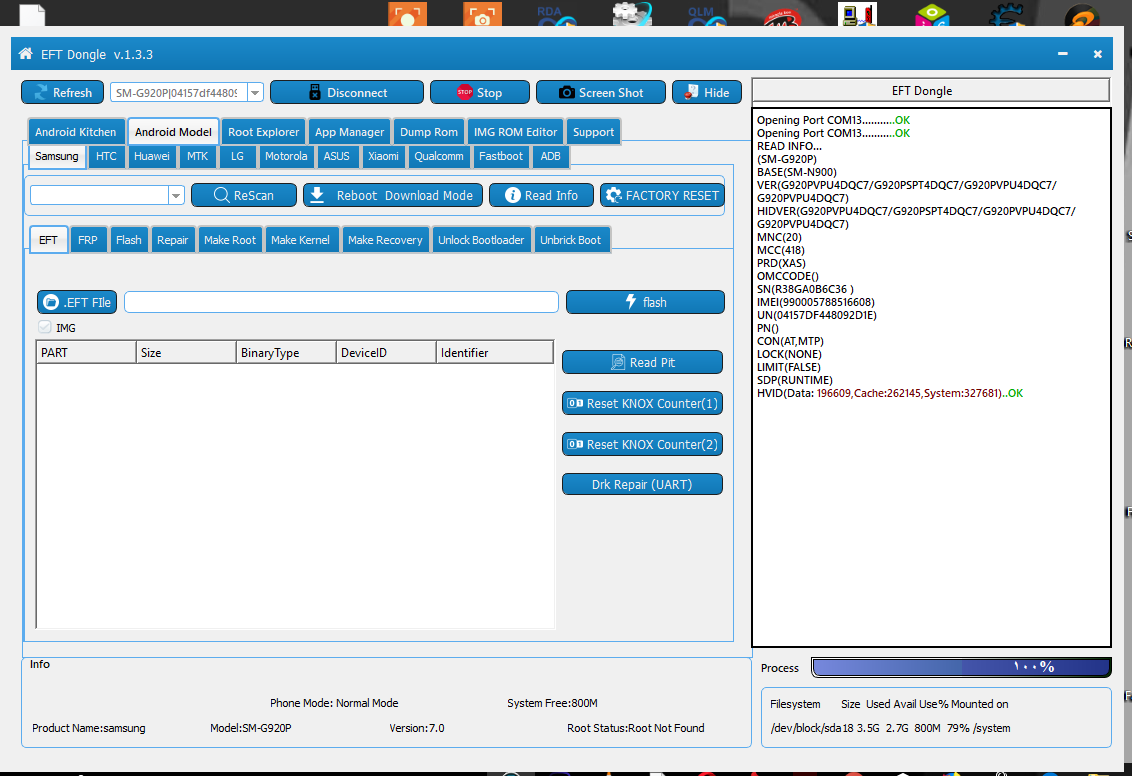This screenshot has height=776, width=1132.
Task: Open the FRP sub-tab
Action: click(88, 240)
